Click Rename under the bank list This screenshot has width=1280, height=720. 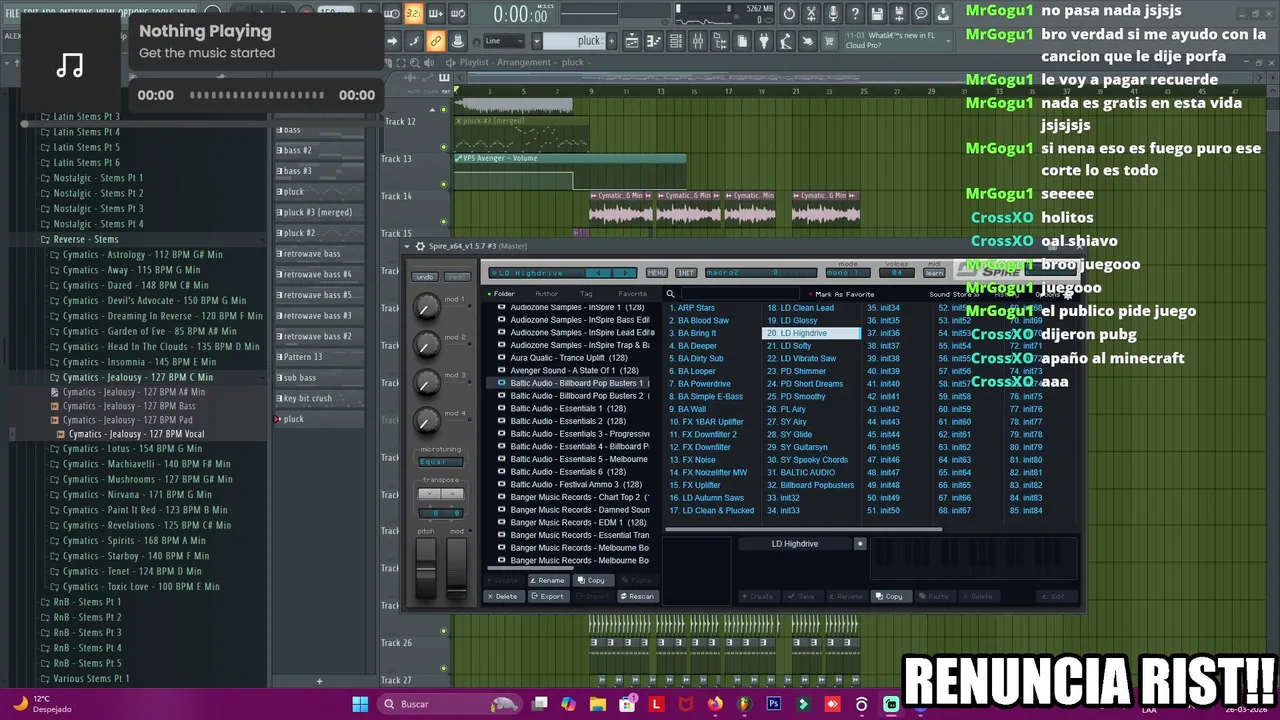(548, 580)
